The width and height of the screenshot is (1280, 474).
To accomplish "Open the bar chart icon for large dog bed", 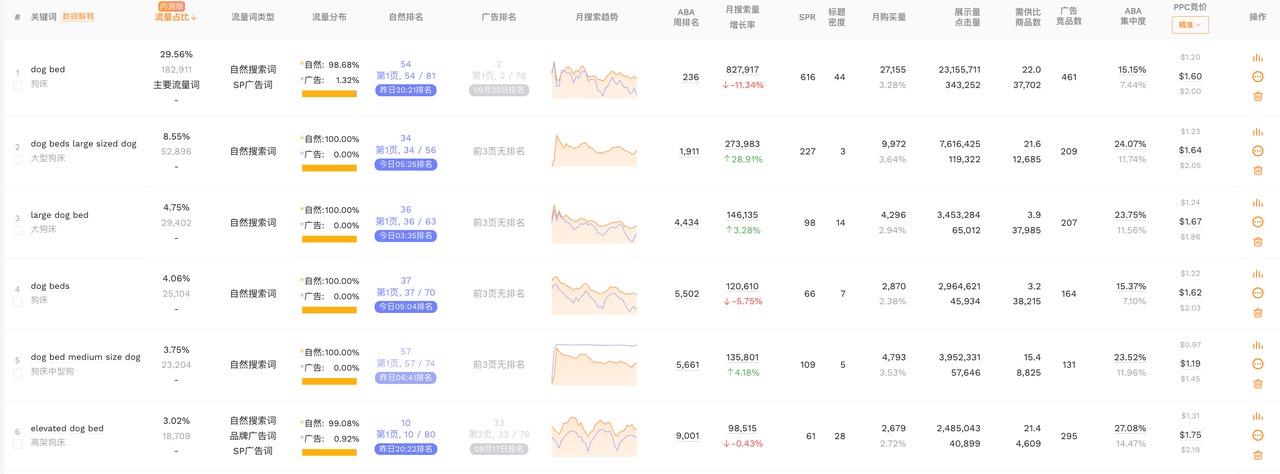I will point(1257,203).
